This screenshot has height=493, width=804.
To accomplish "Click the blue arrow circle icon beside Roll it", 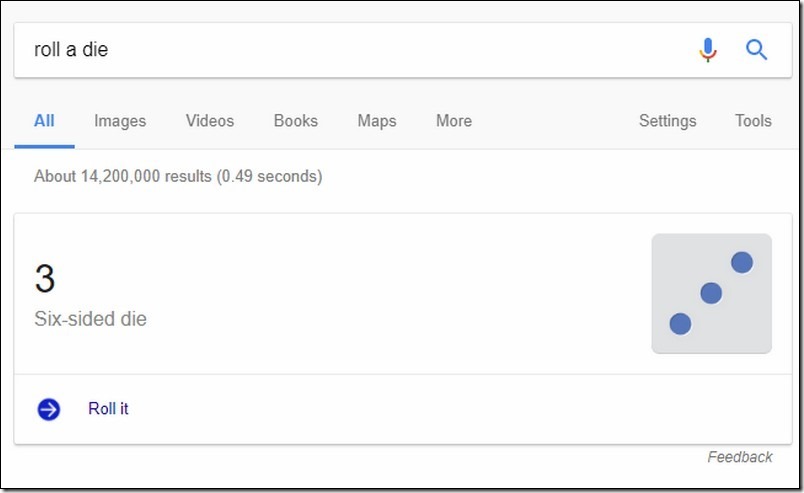I will pyautogui.click(x=49, y=409).
